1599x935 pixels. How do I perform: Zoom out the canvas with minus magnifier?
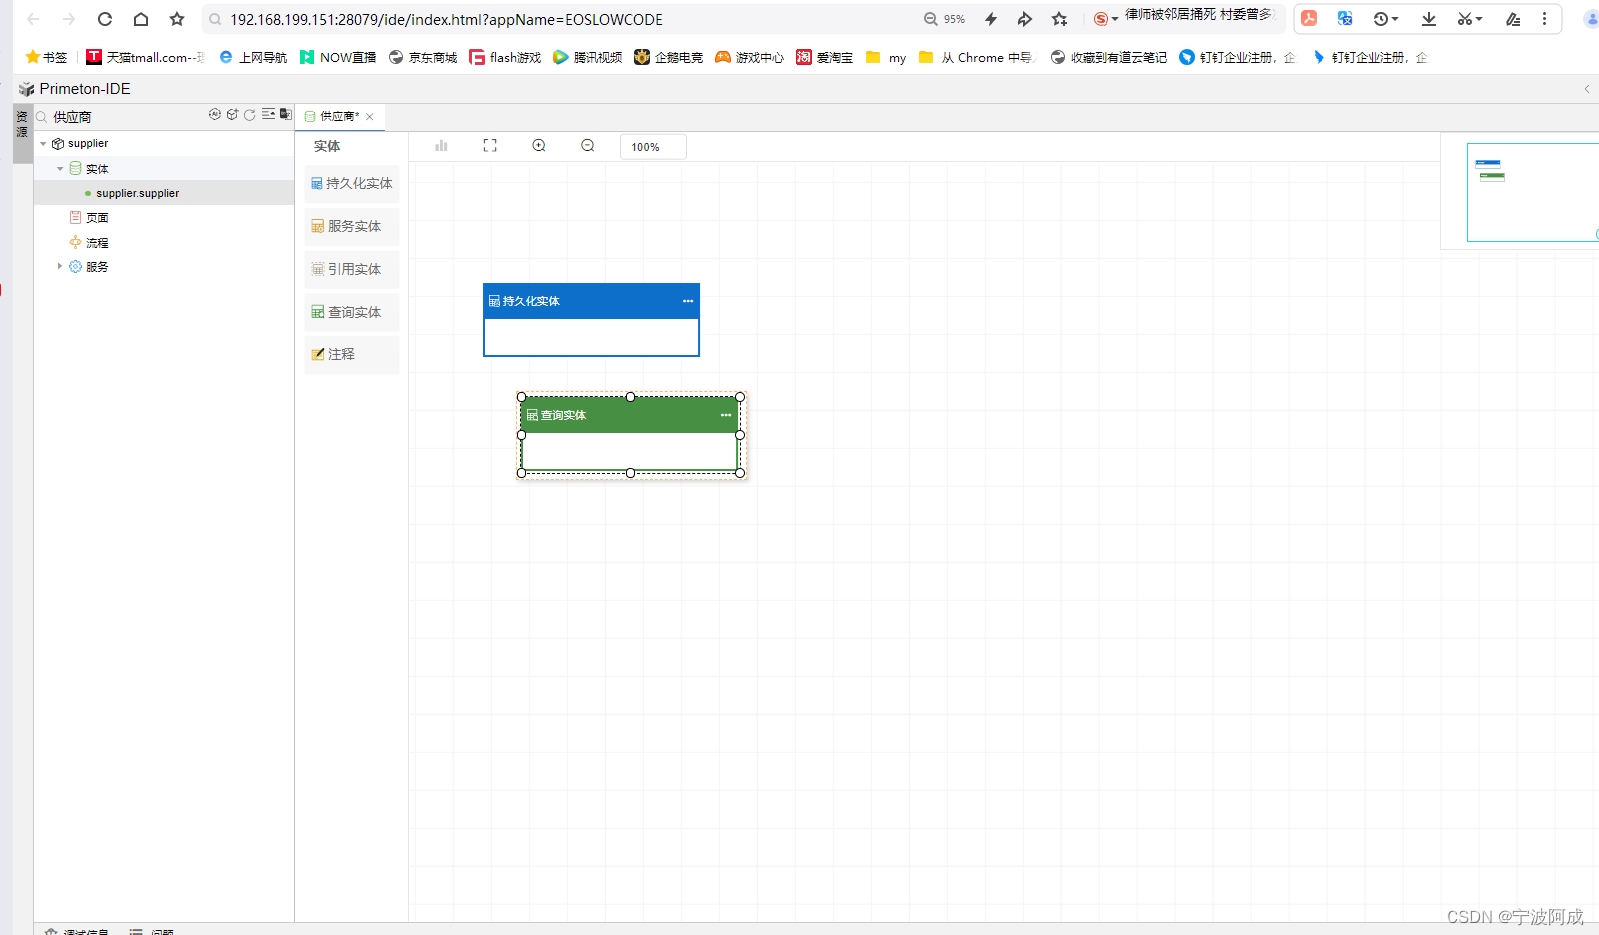(588, 146)
